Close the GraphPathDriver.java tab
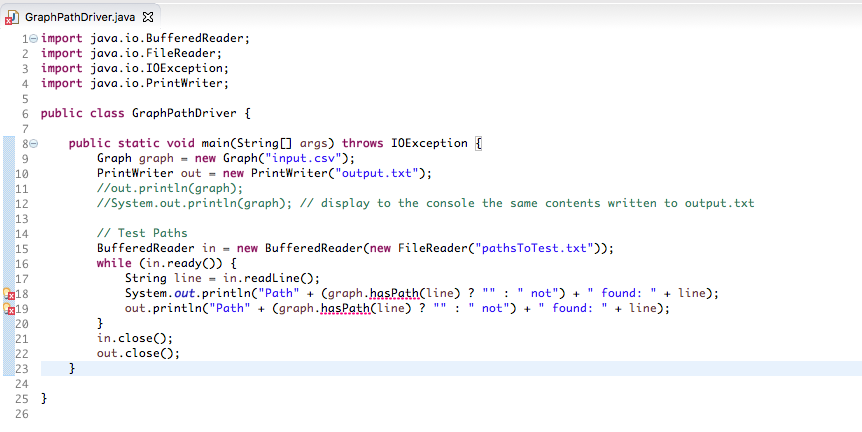 coord(148,17)
